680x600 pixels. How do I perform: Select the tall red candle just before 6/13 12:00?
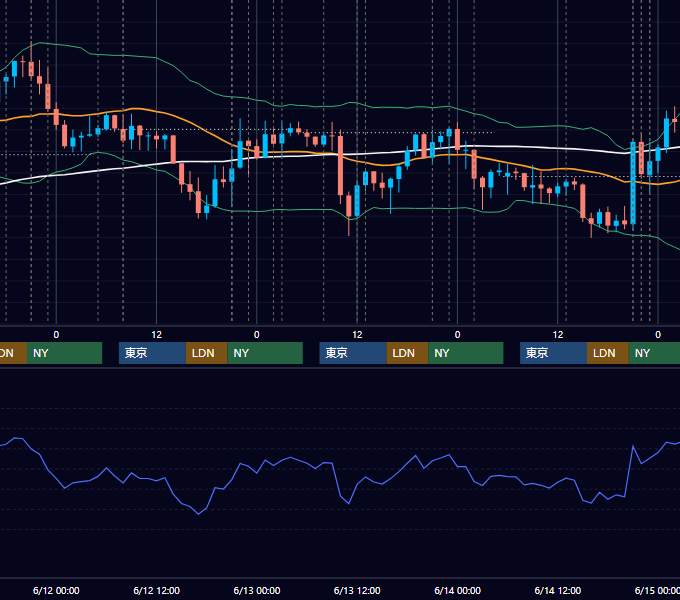point(340,166)
